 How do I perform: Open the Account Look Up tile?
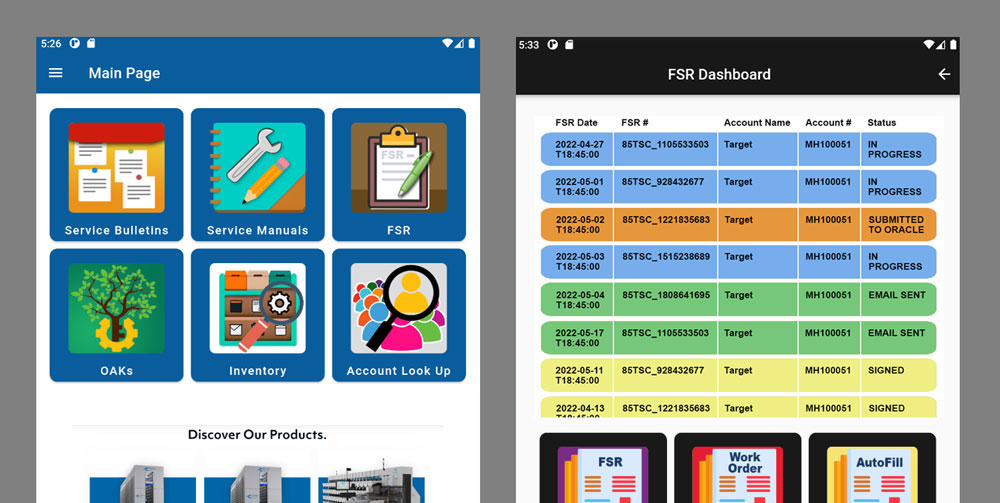tap(398, 314)
